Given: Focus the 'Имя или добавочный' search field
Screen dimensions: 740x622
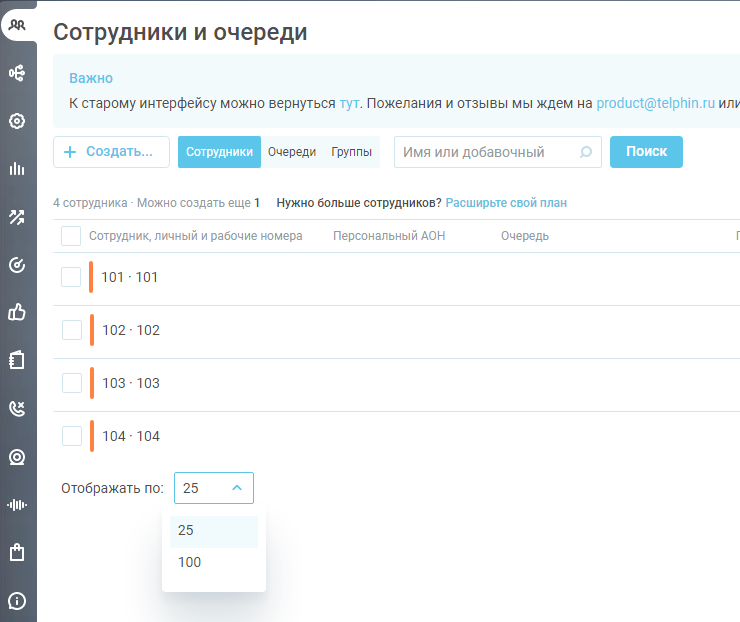Looking at the screenshot, I should pos(487,152).
